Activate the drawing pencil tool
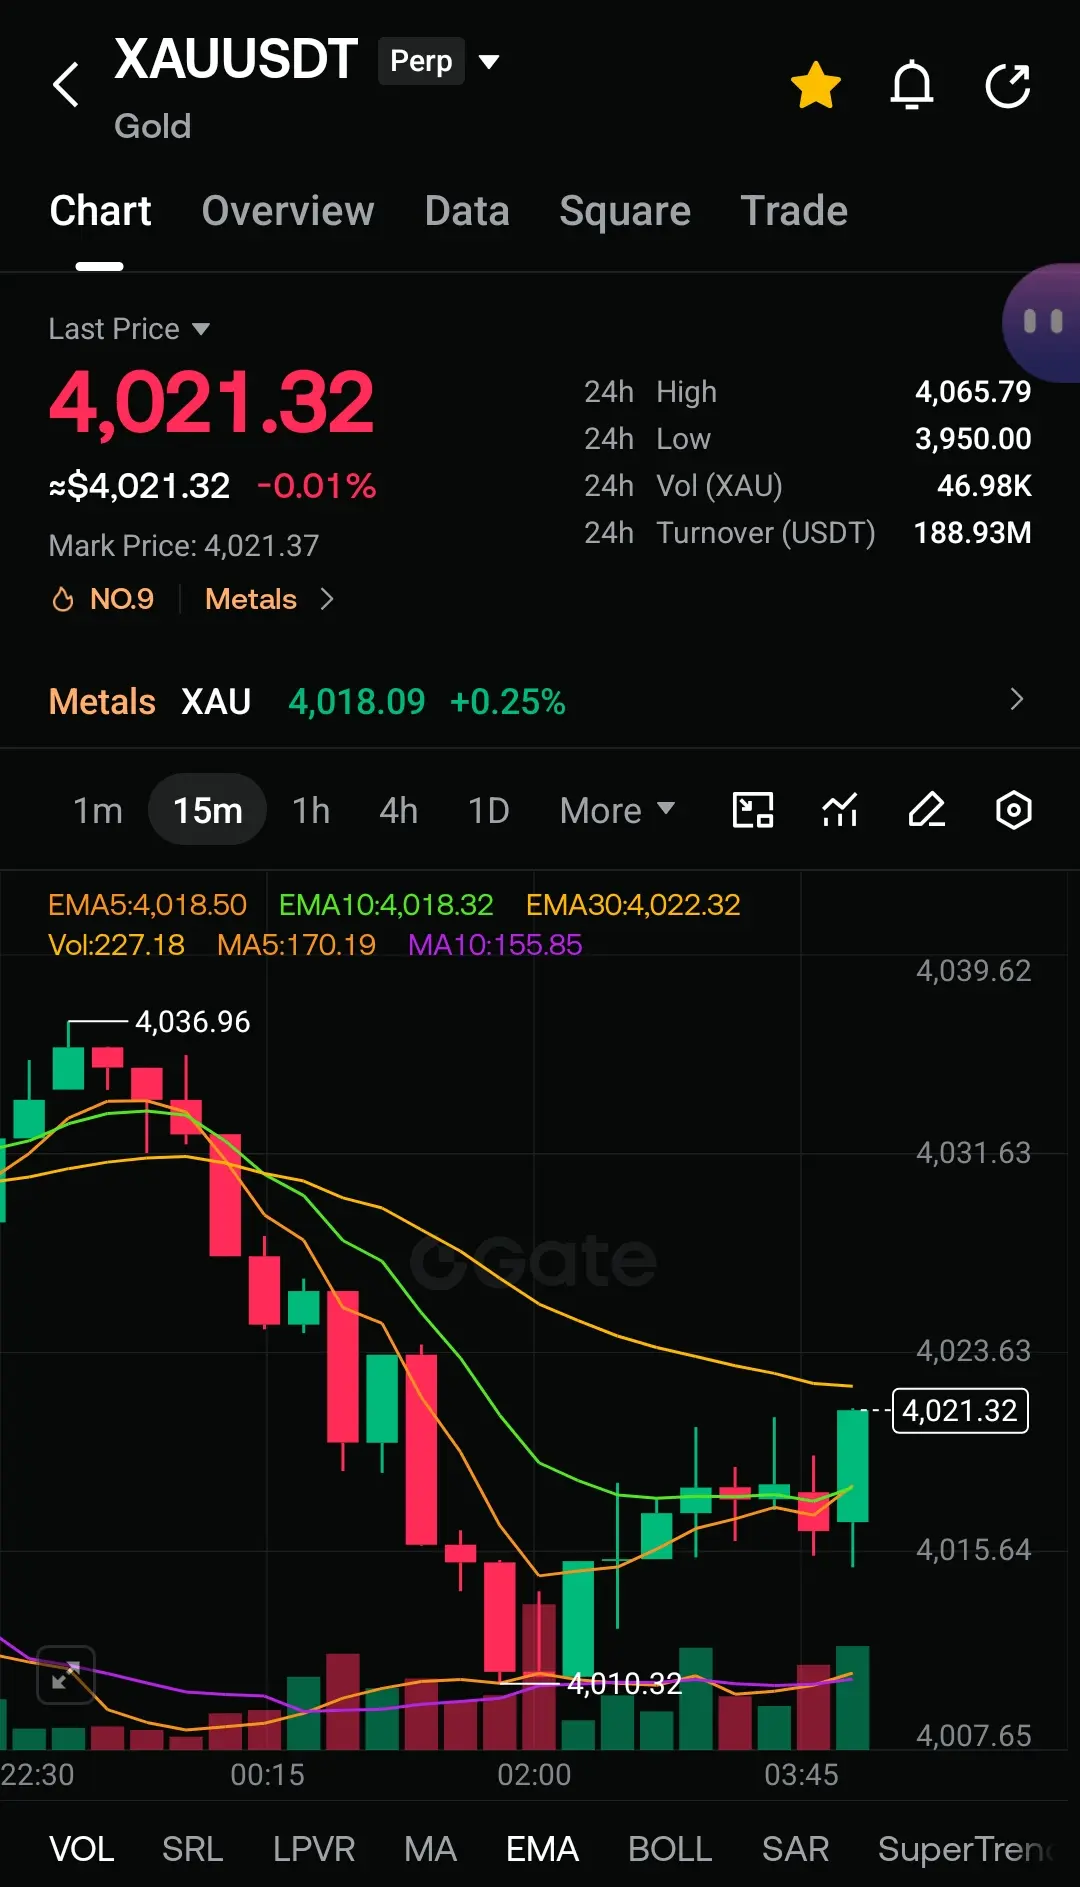Image resolution: width=1080 pixels, height=1887 pixels. click(927, 810)
